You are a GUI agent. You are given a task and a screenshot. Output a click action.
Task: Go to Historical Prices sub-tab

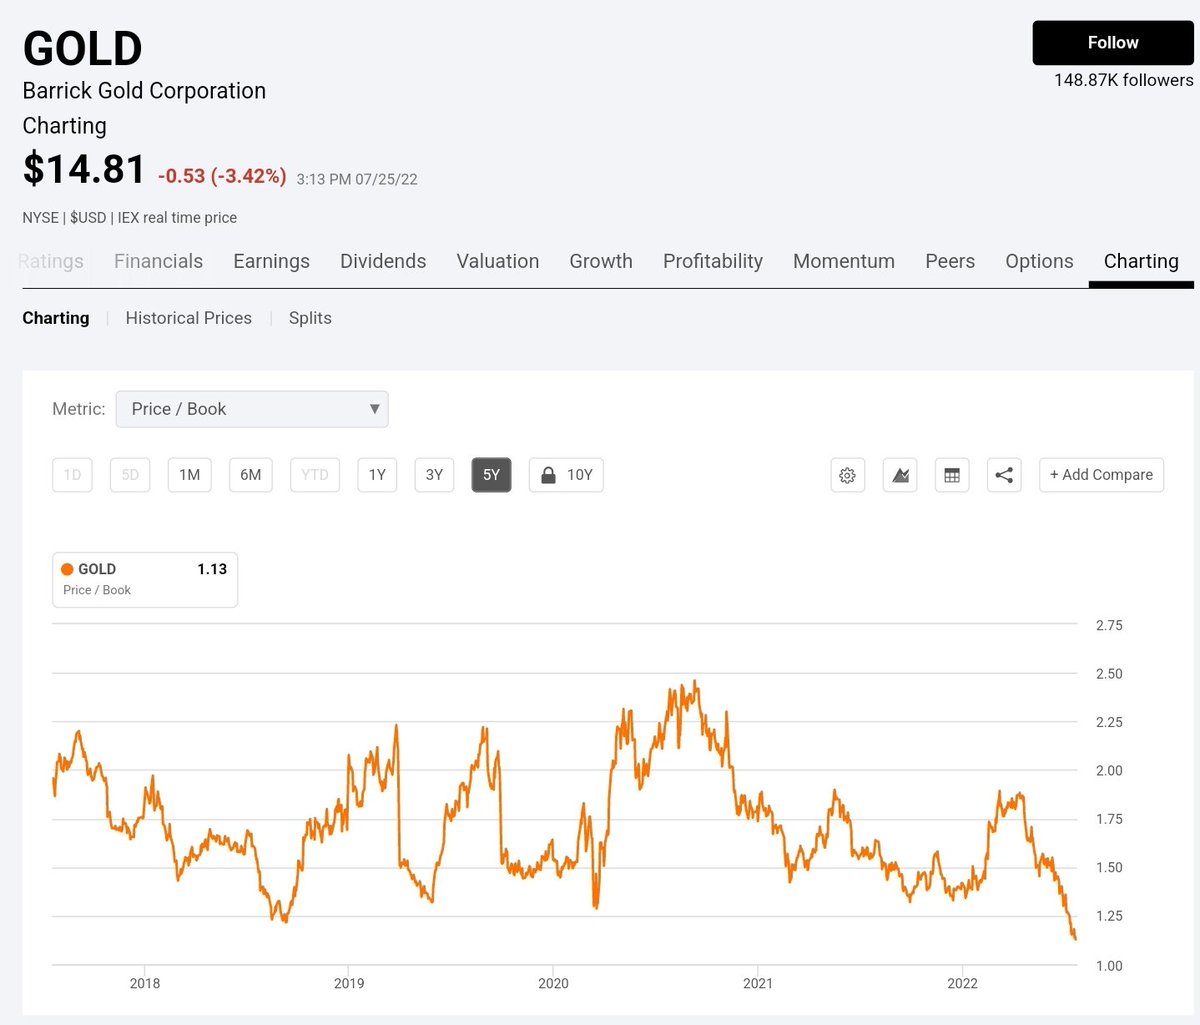(x=189, y=318)
